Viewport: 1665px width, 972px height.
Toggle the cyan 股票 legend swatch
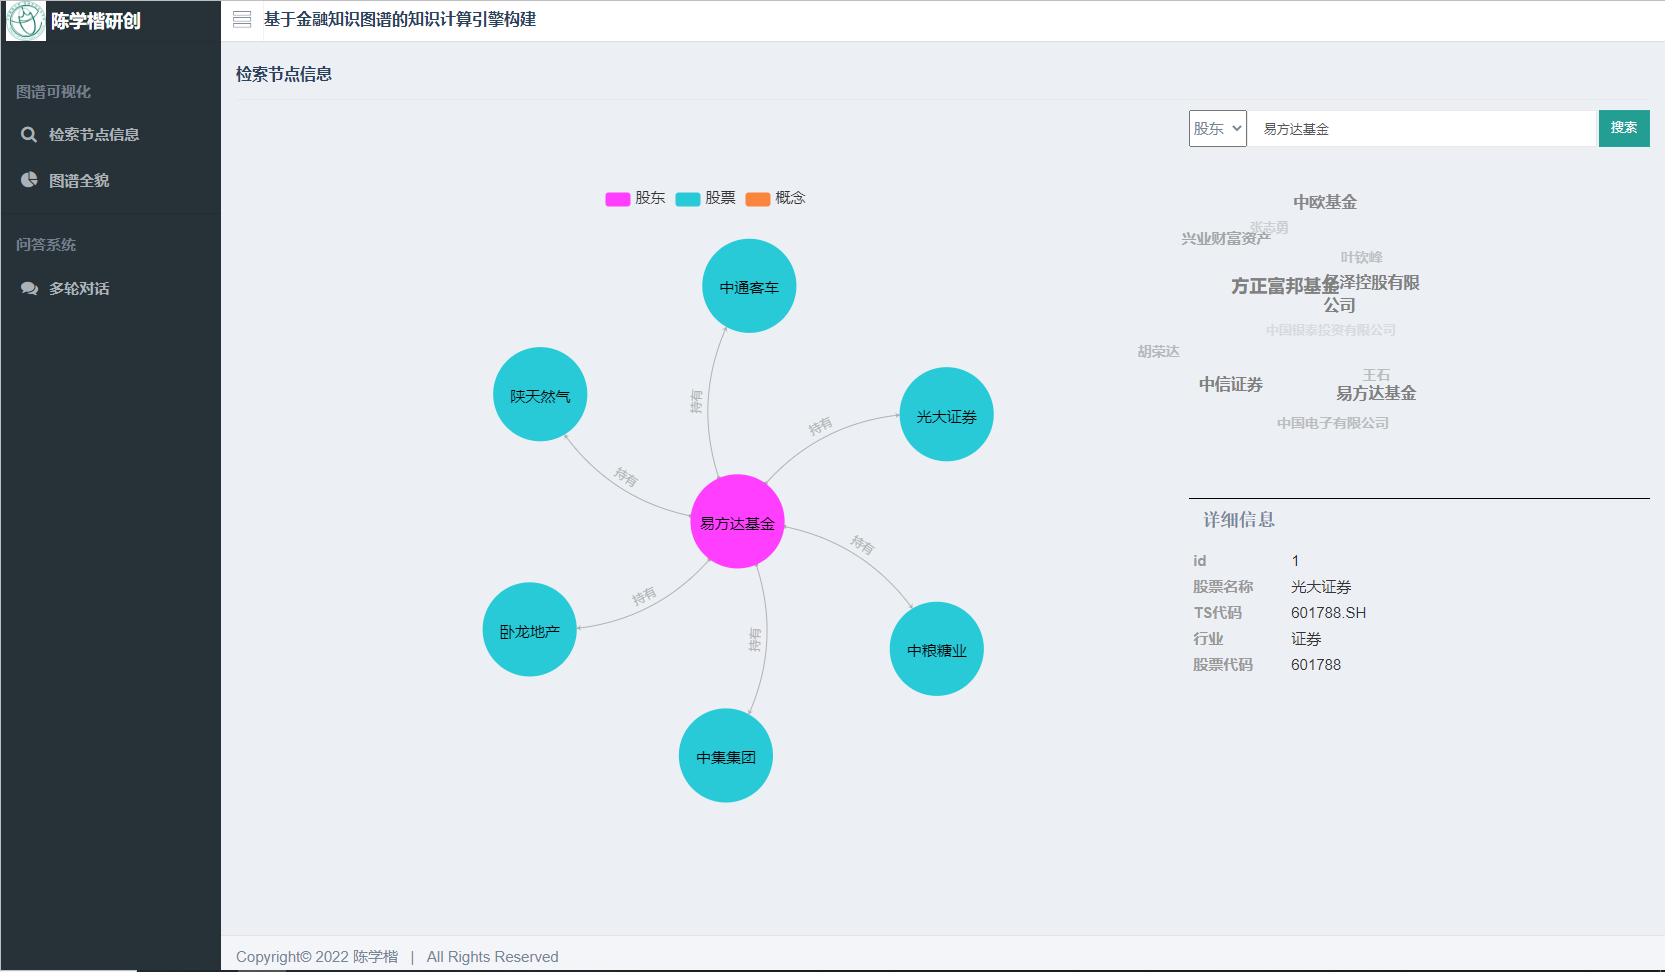click(688, 199)
